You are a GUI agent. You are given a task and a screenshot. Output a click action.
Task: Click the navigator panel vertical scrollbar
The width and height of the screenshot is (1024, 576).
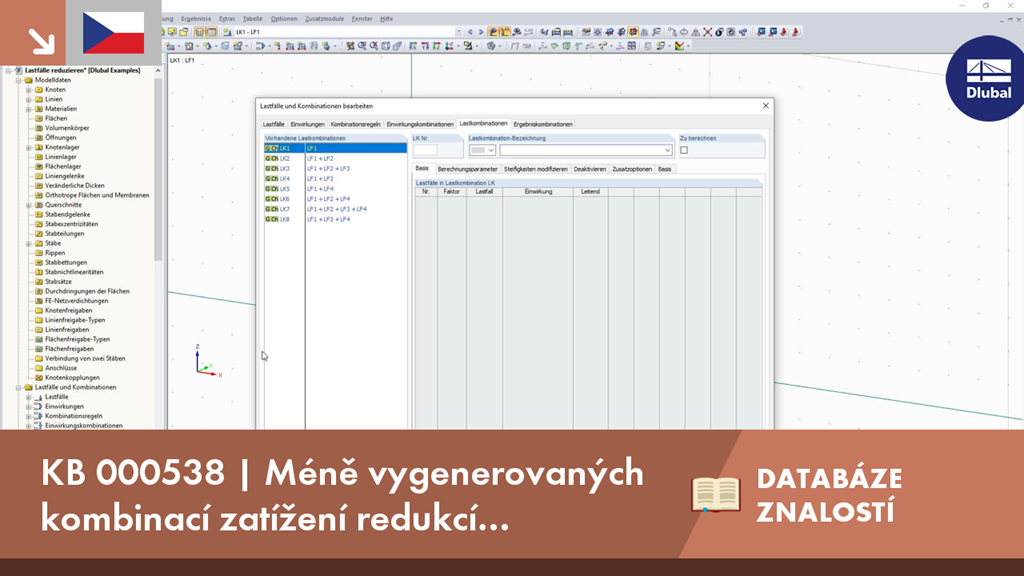[x=158, y=170]
